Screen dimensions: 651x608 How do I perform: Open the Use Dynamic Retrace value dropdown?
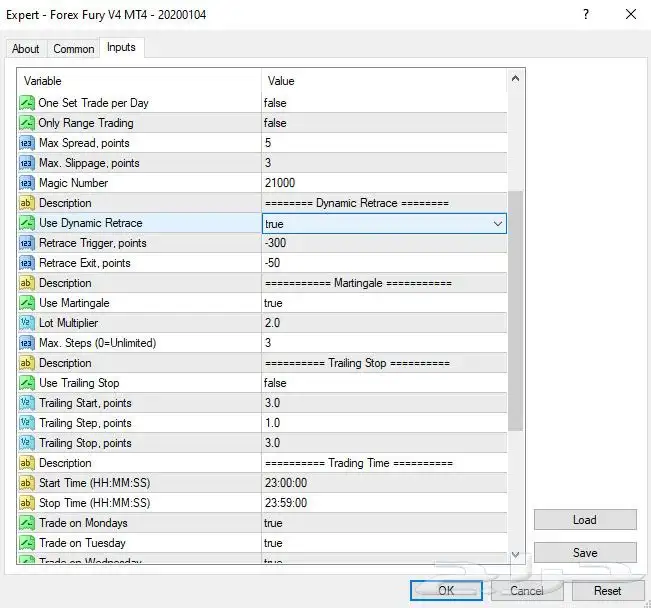[498, 224]
